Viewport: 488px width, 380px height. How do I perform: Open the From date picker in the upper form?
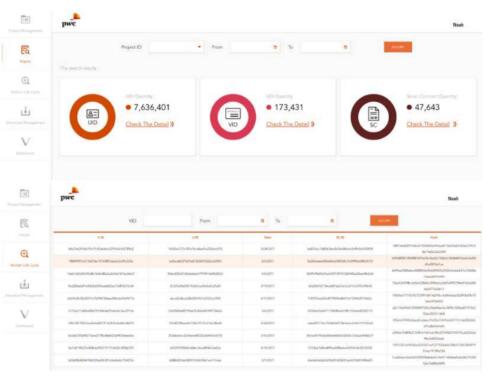click(255, 47)
